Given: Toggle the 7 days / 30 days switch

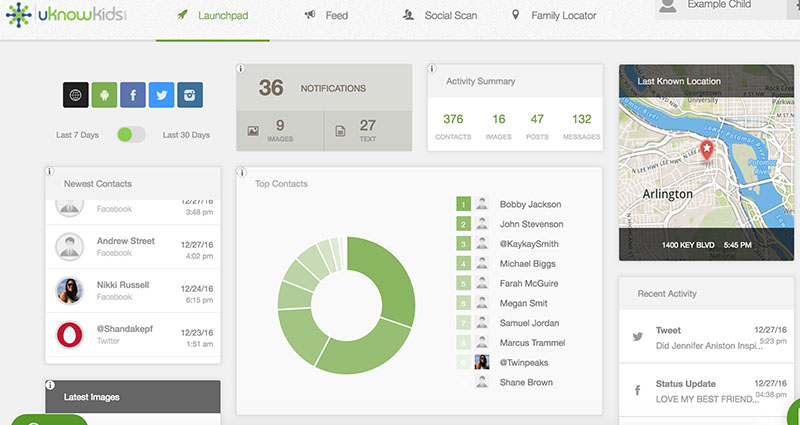Looking at the screenshot, I should 131,135.
